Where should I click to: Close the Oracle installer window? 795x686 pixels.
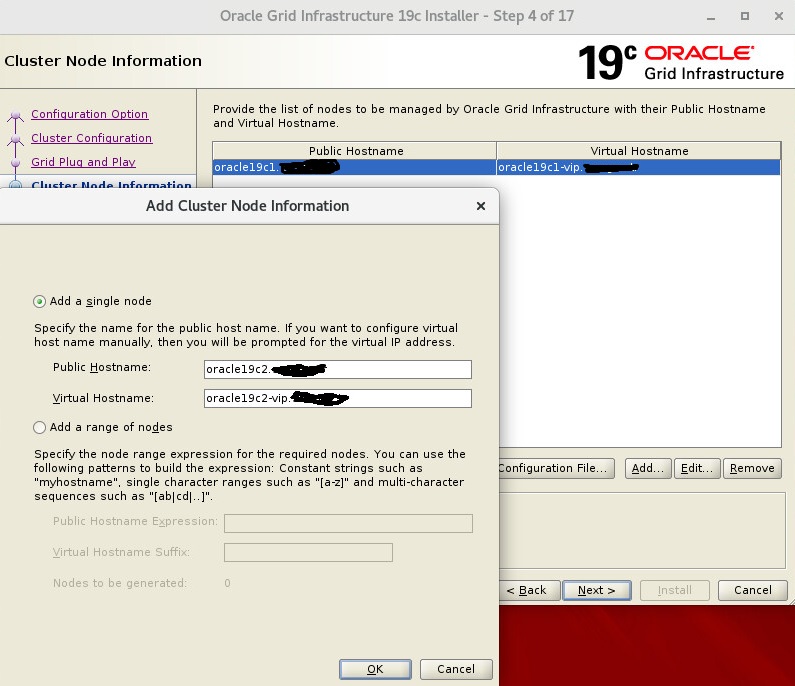click(779, 16)
